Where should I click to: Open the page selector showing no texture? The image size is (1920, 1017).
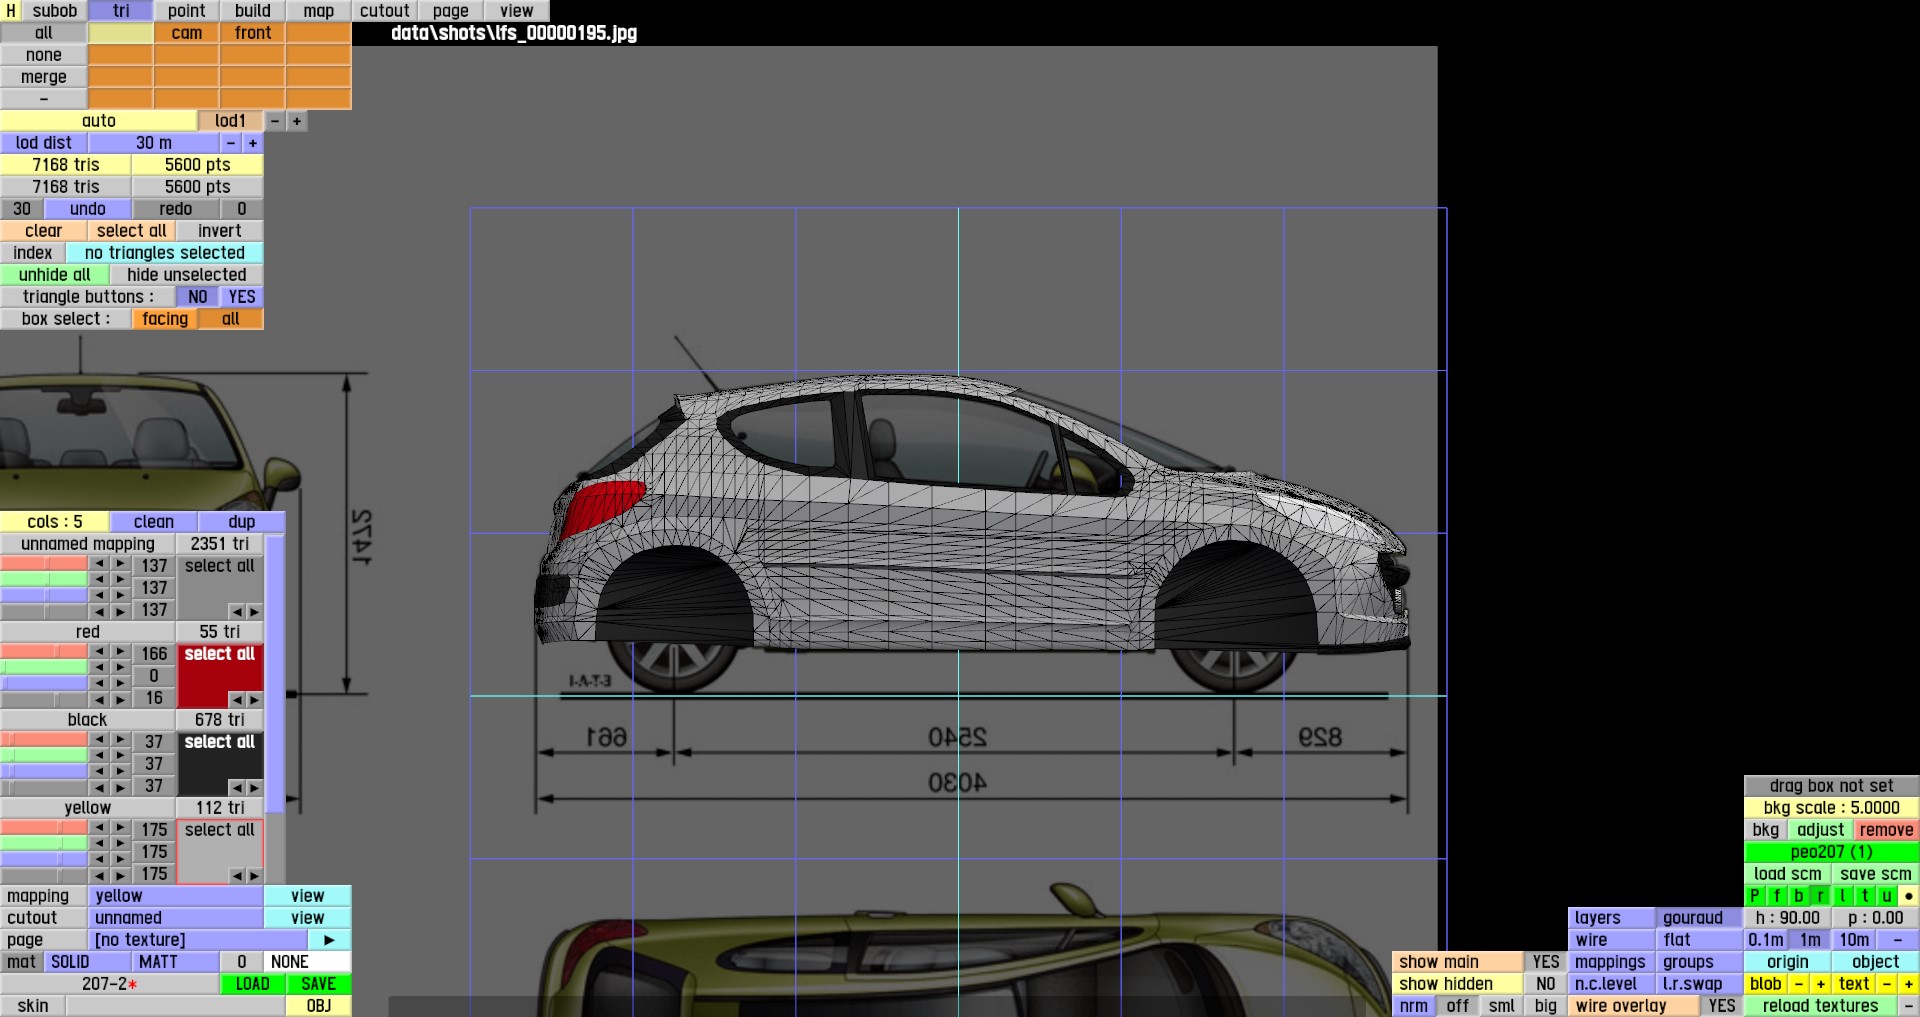(x=198, y=940)
